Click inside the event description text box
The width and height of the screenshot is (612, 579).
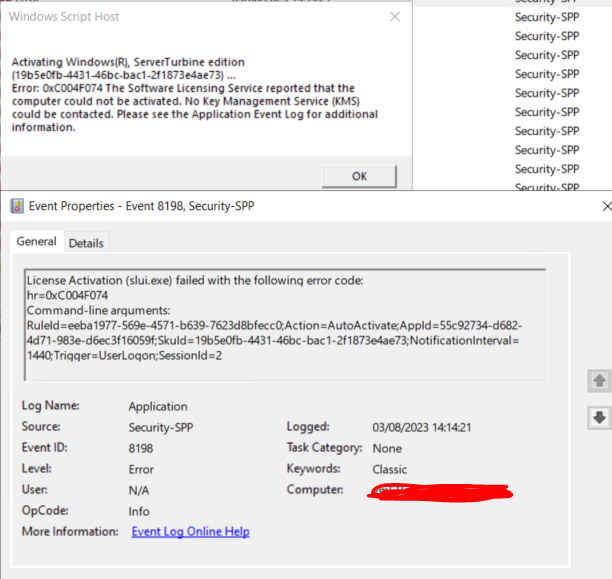click(285, 325)
